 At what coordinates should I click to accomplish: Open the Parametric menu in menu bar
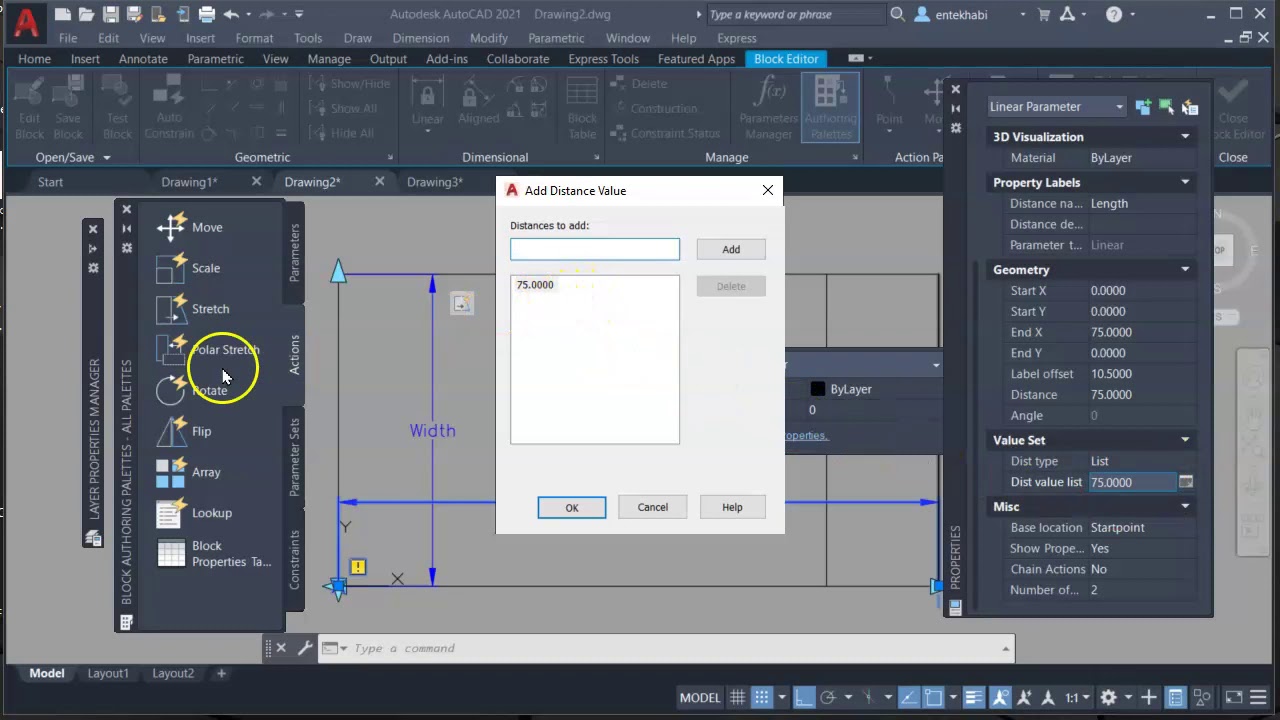(x=556, y=38)
